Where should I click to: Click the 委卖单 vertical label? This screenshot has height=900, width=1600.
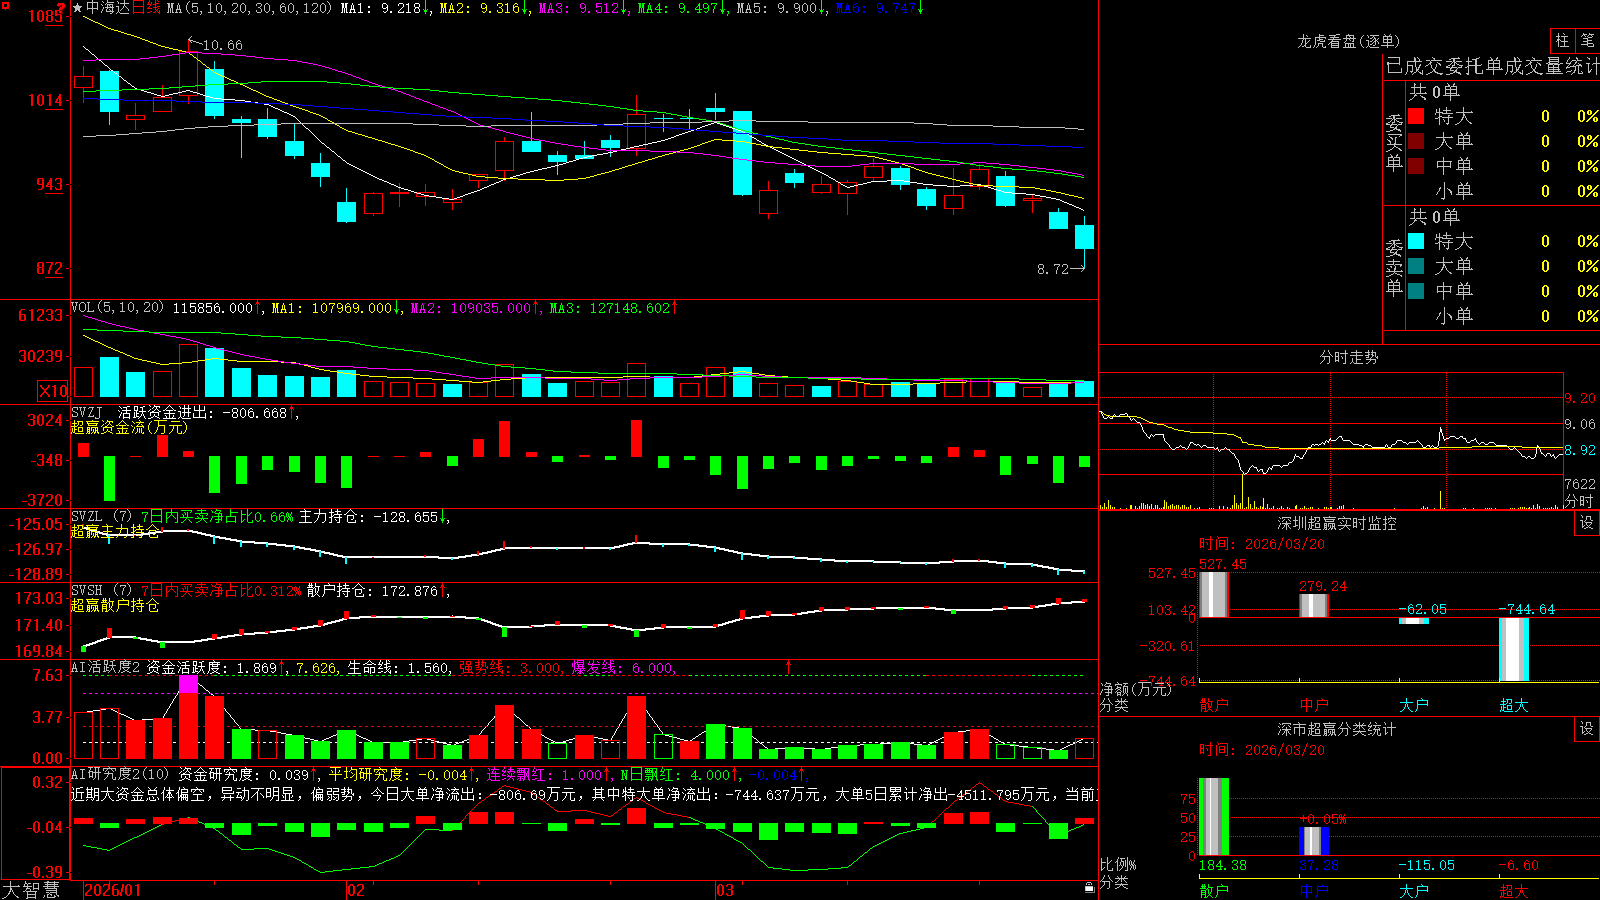[x=1394, y=268]
